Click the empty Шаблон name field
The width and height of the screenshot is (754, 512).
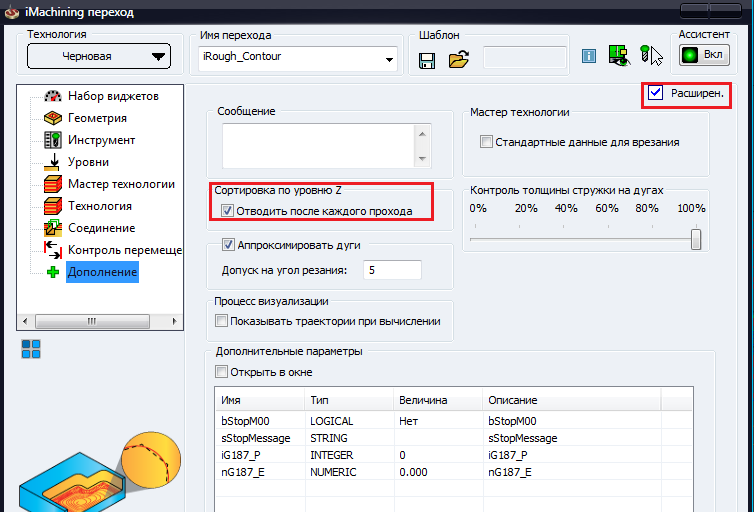click(x=525, y=57)
